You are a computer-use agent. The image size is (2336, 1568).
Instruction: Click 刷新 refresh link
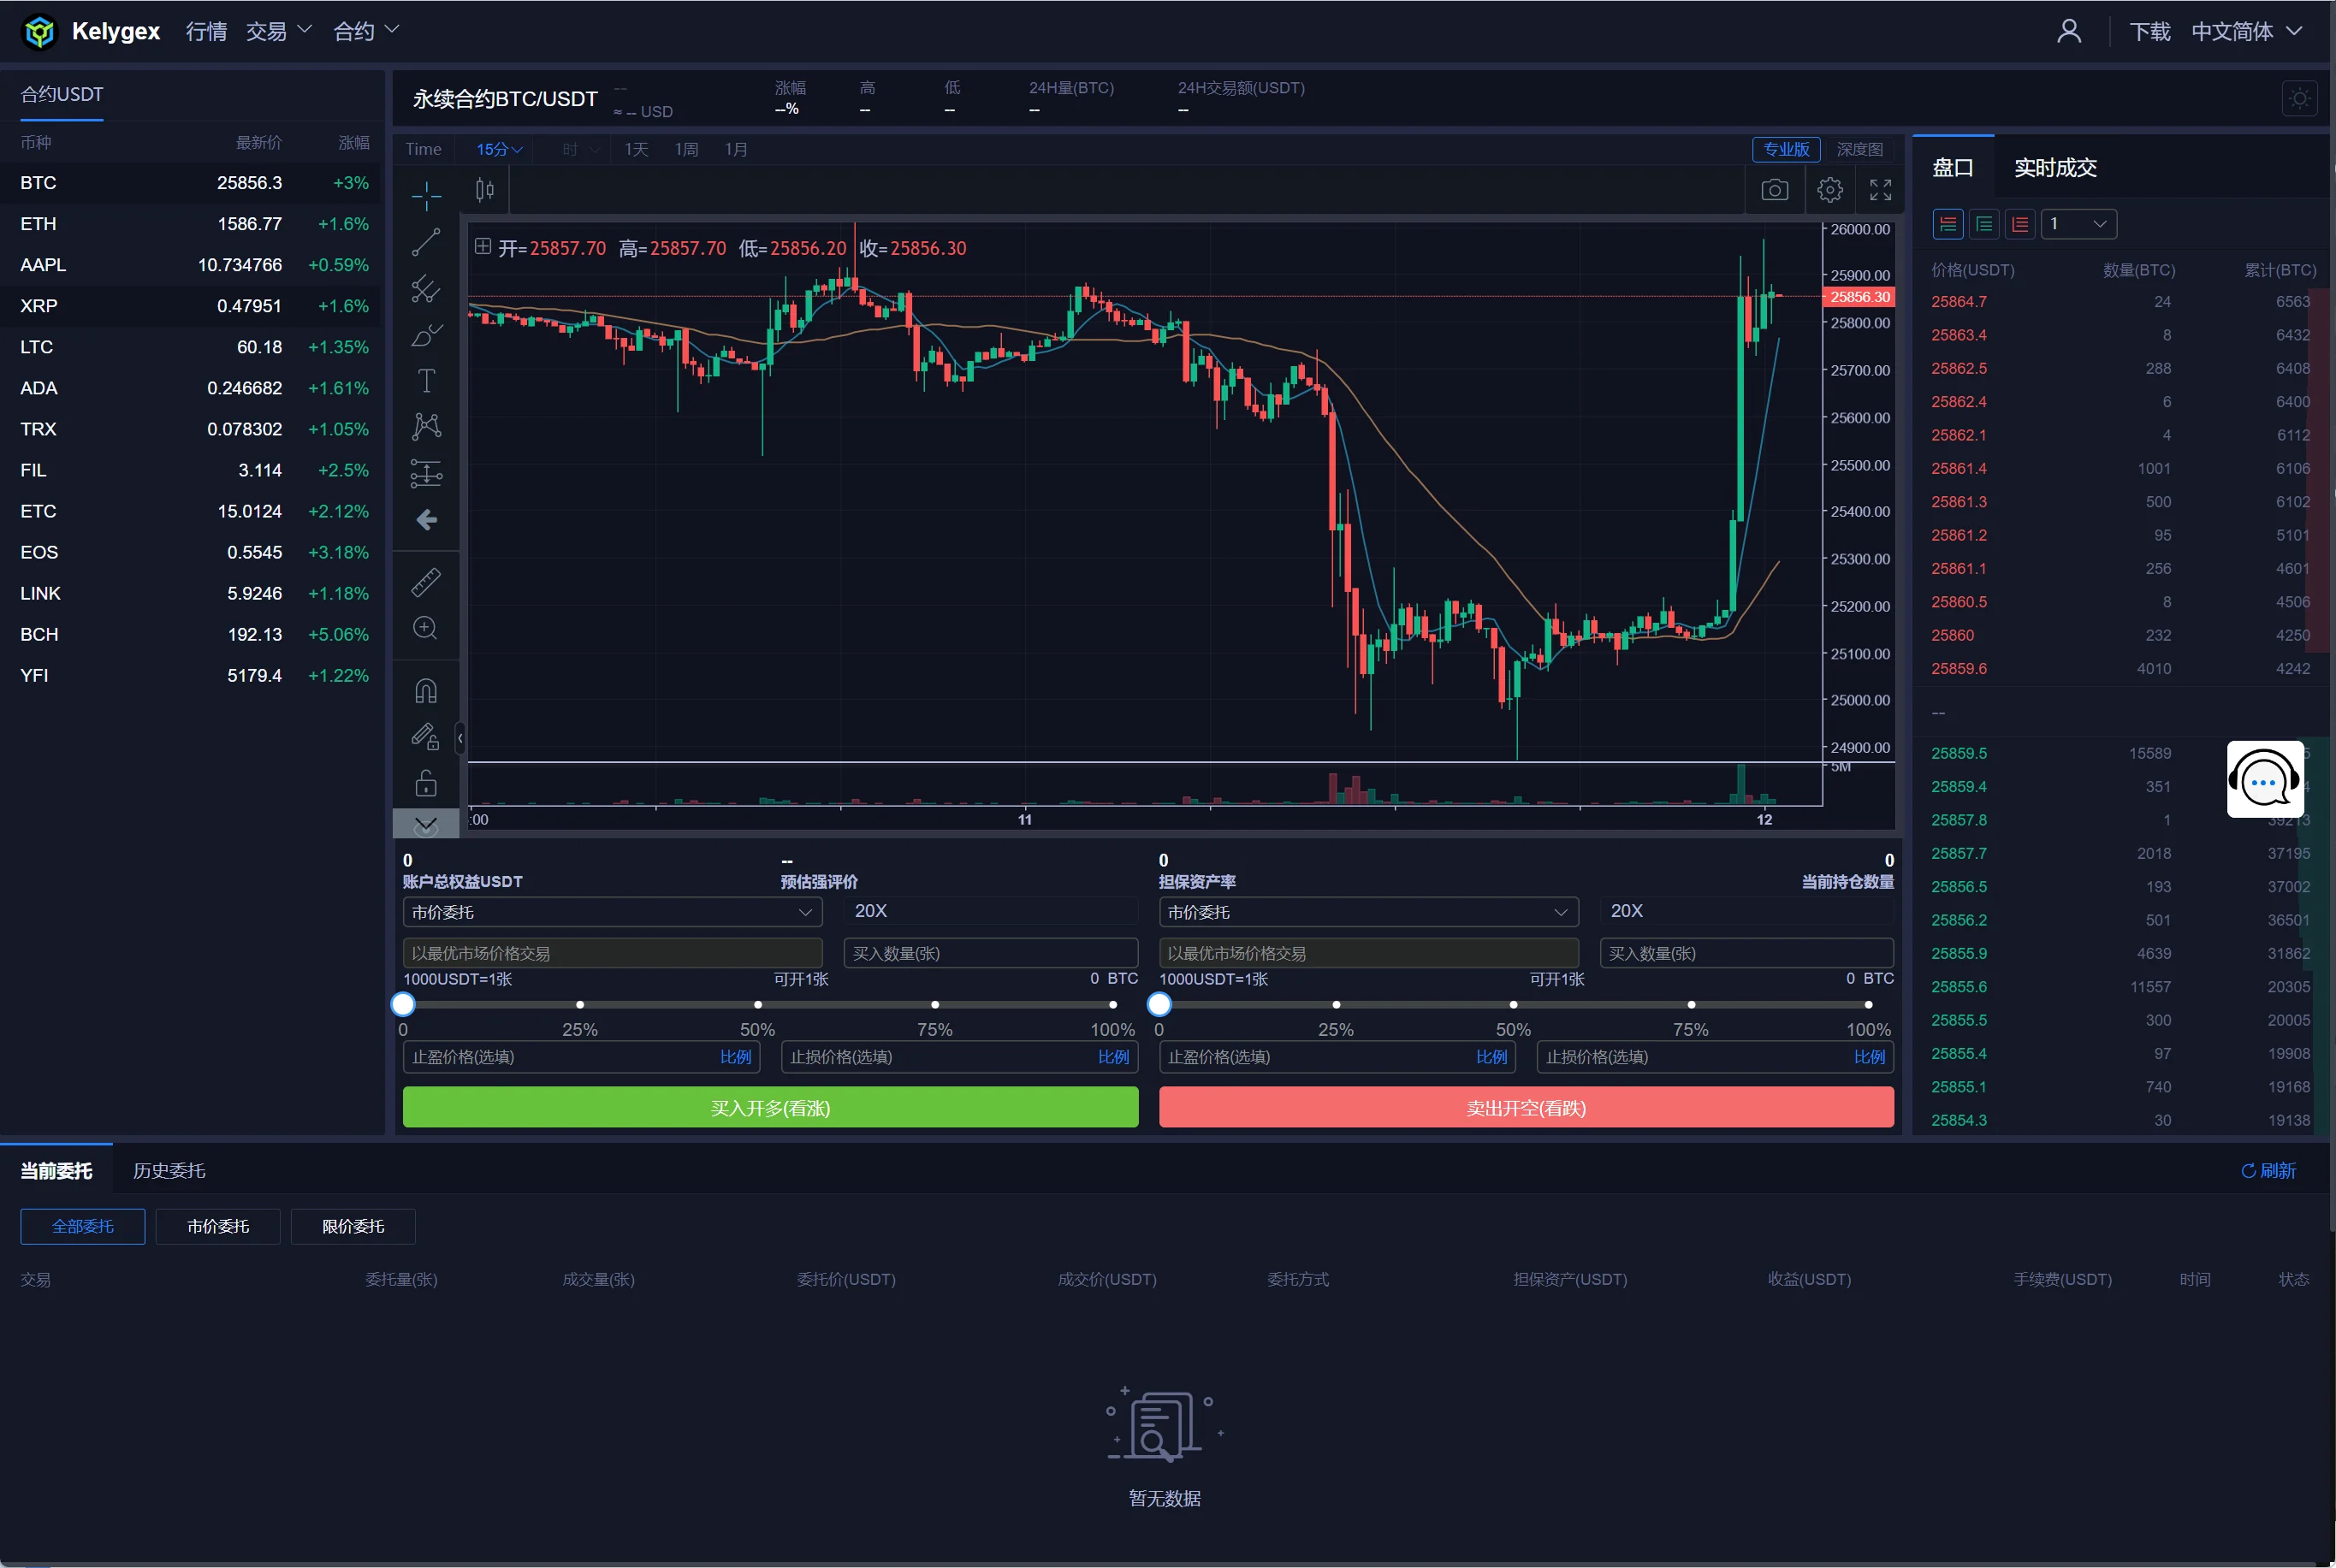coord(2268,1171)
